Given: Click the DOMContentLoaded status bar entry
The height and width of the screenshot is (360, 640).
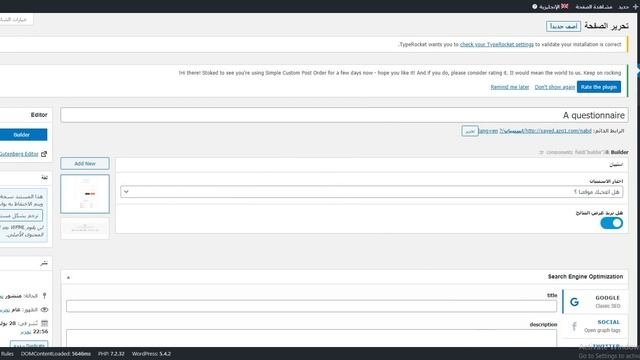Looking at the screenshot, I should (x=56, y=354).
